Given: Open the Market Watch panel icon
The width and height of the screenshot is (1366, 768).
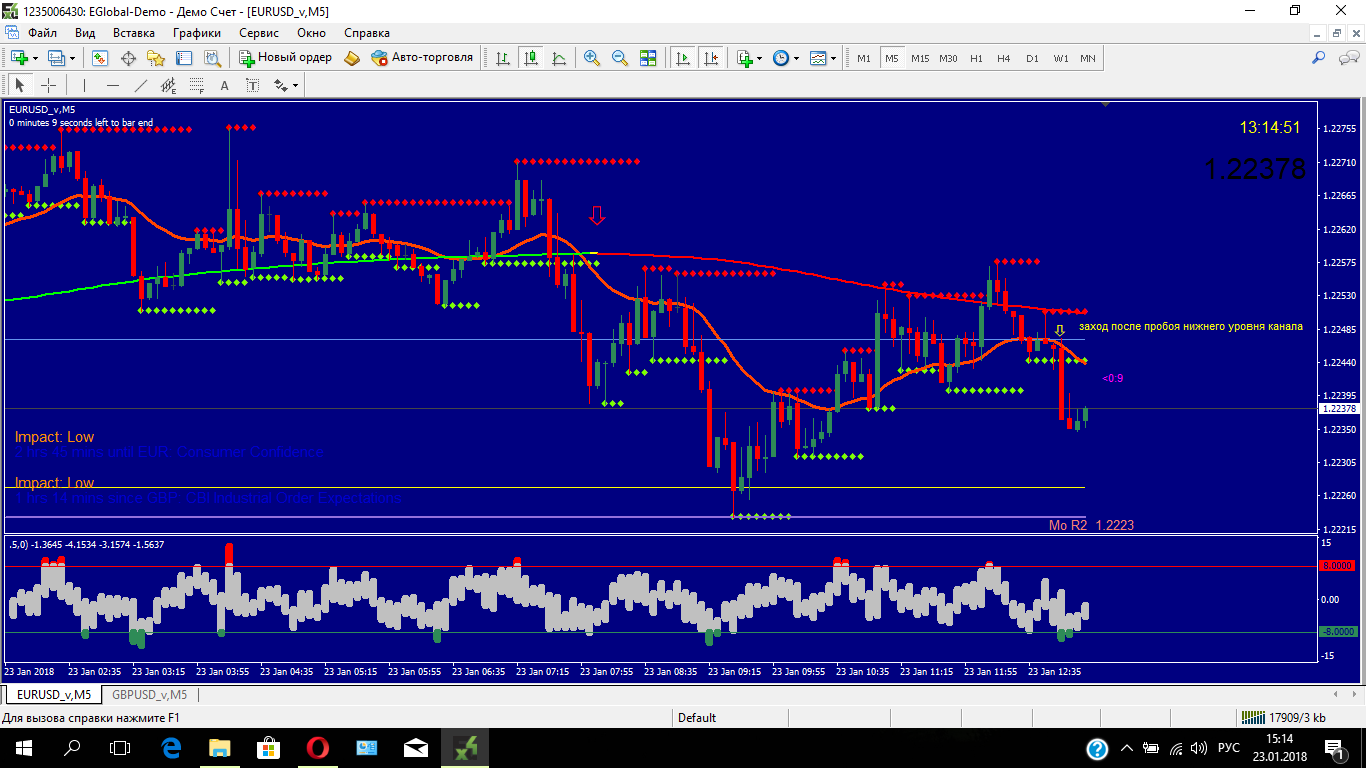Looking at the screenshot, I should [128, 58].
